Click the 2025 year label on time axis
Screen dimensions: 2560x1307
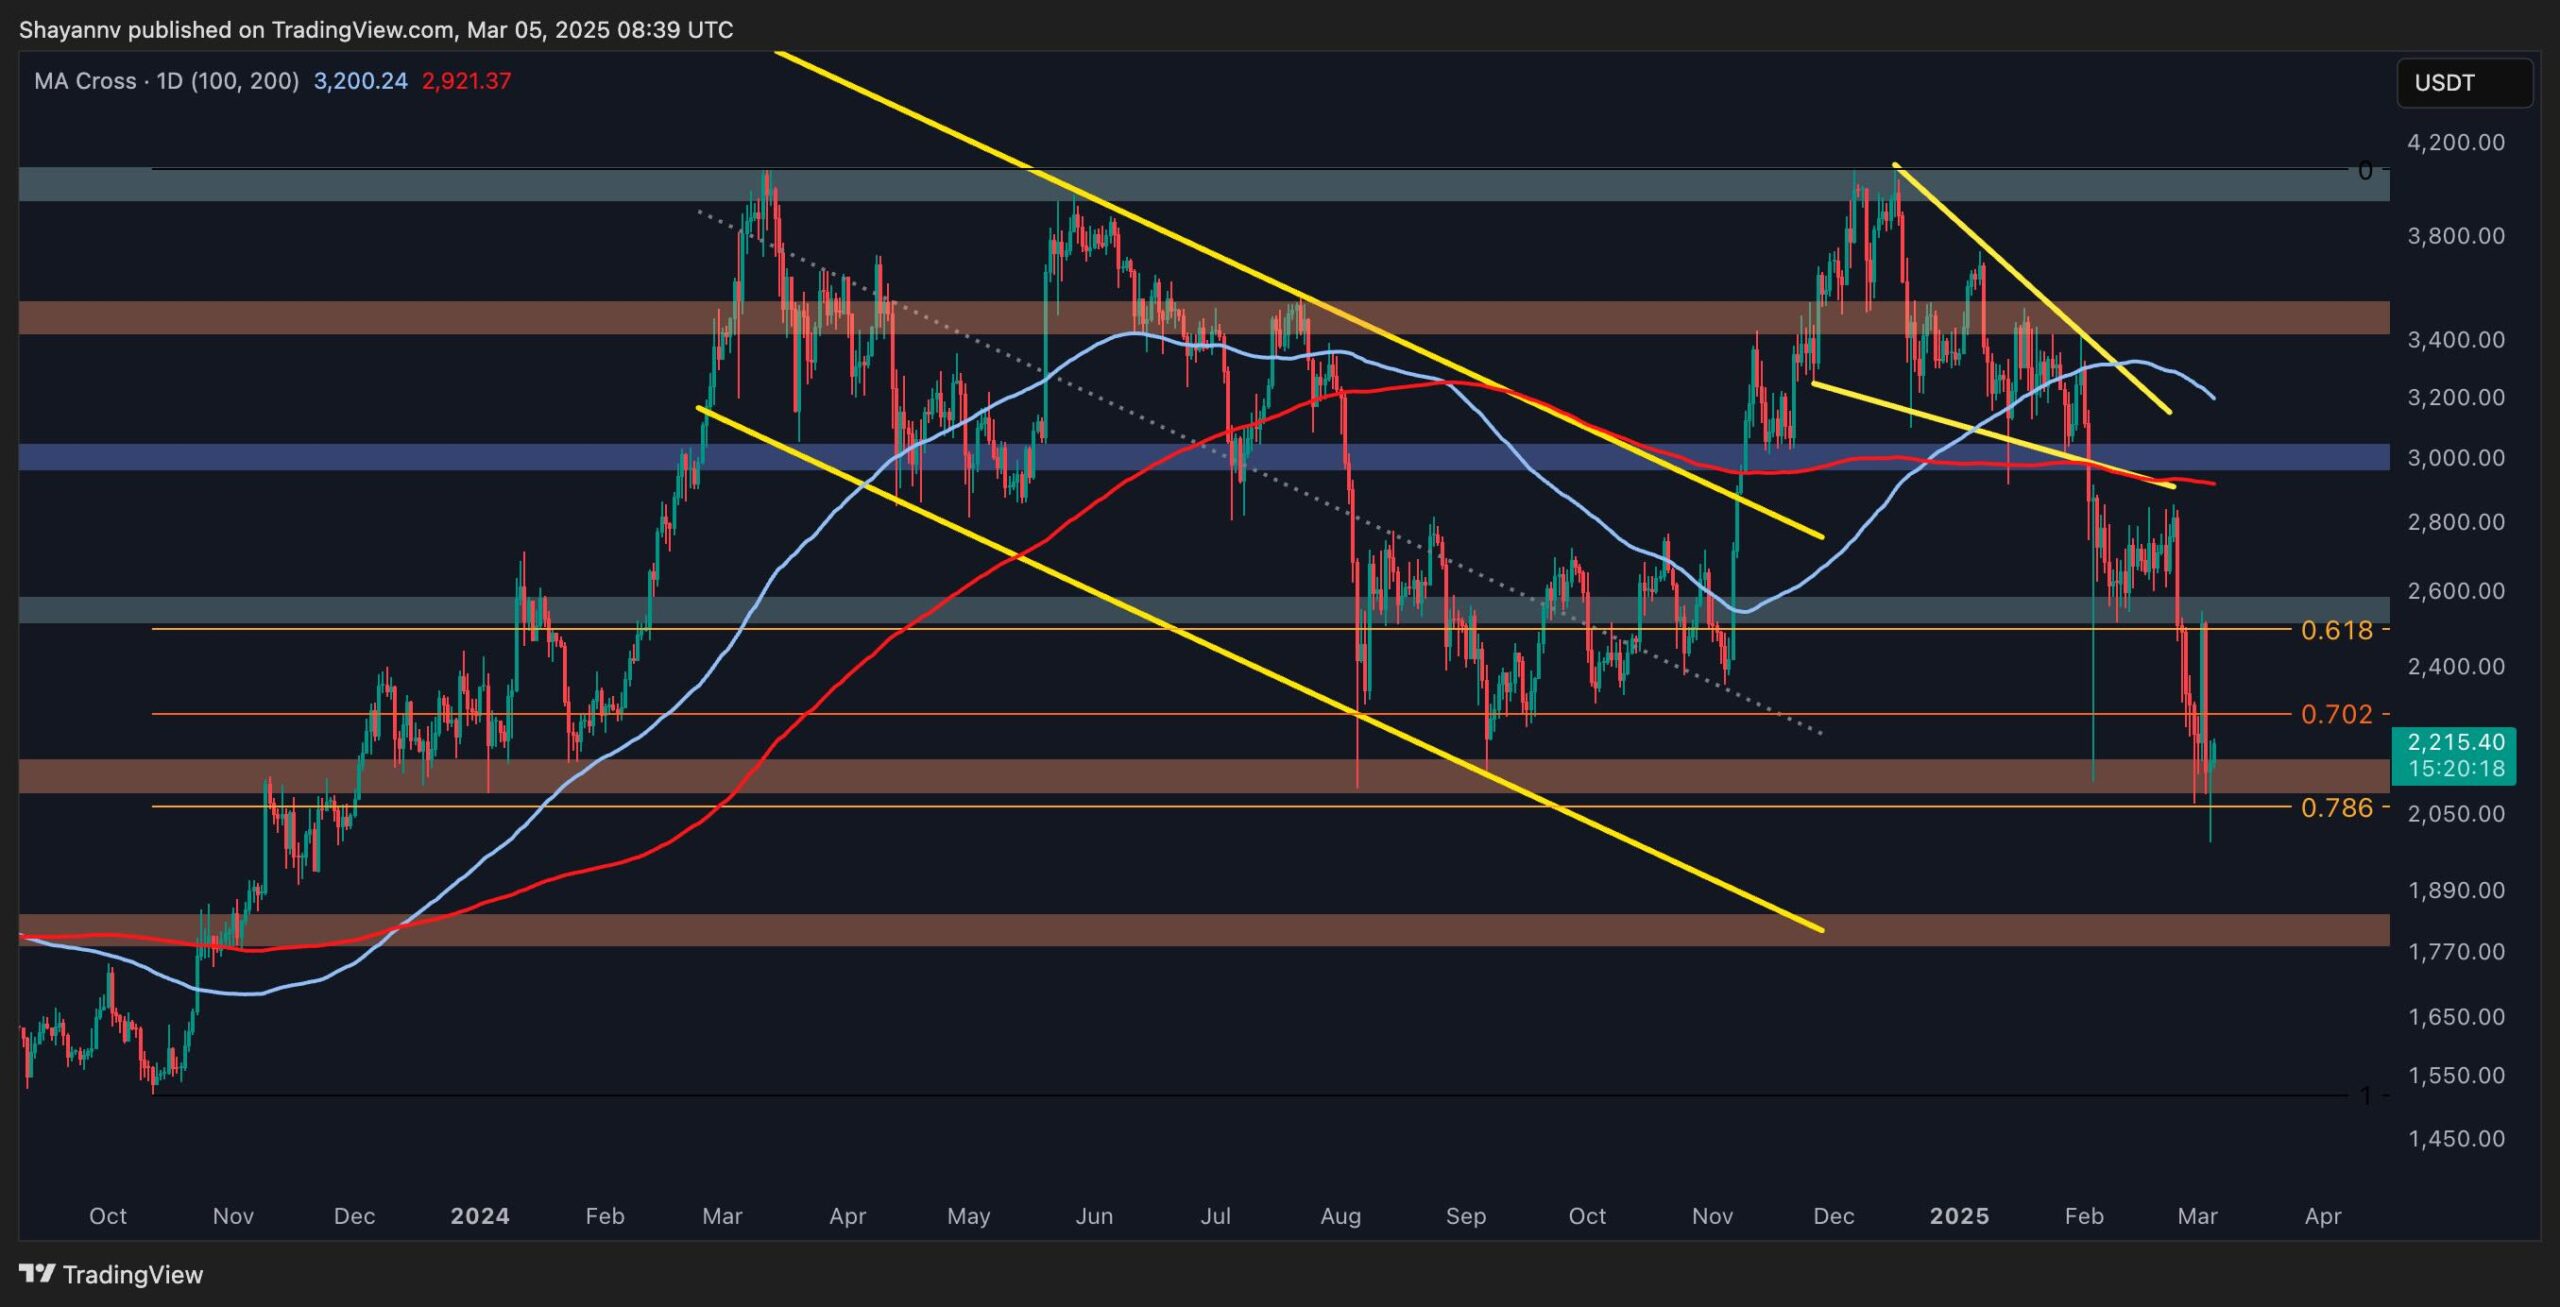pyautogui.click(x=1958, y=1216)
